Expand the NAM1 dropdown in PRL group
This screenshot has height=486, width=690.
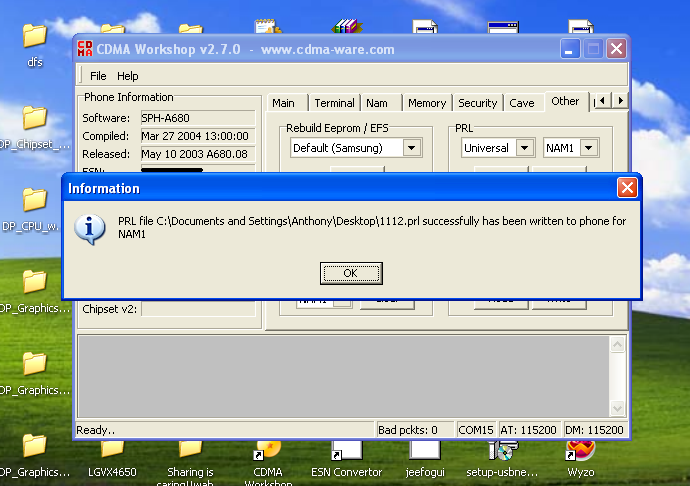tap(588, 148)
